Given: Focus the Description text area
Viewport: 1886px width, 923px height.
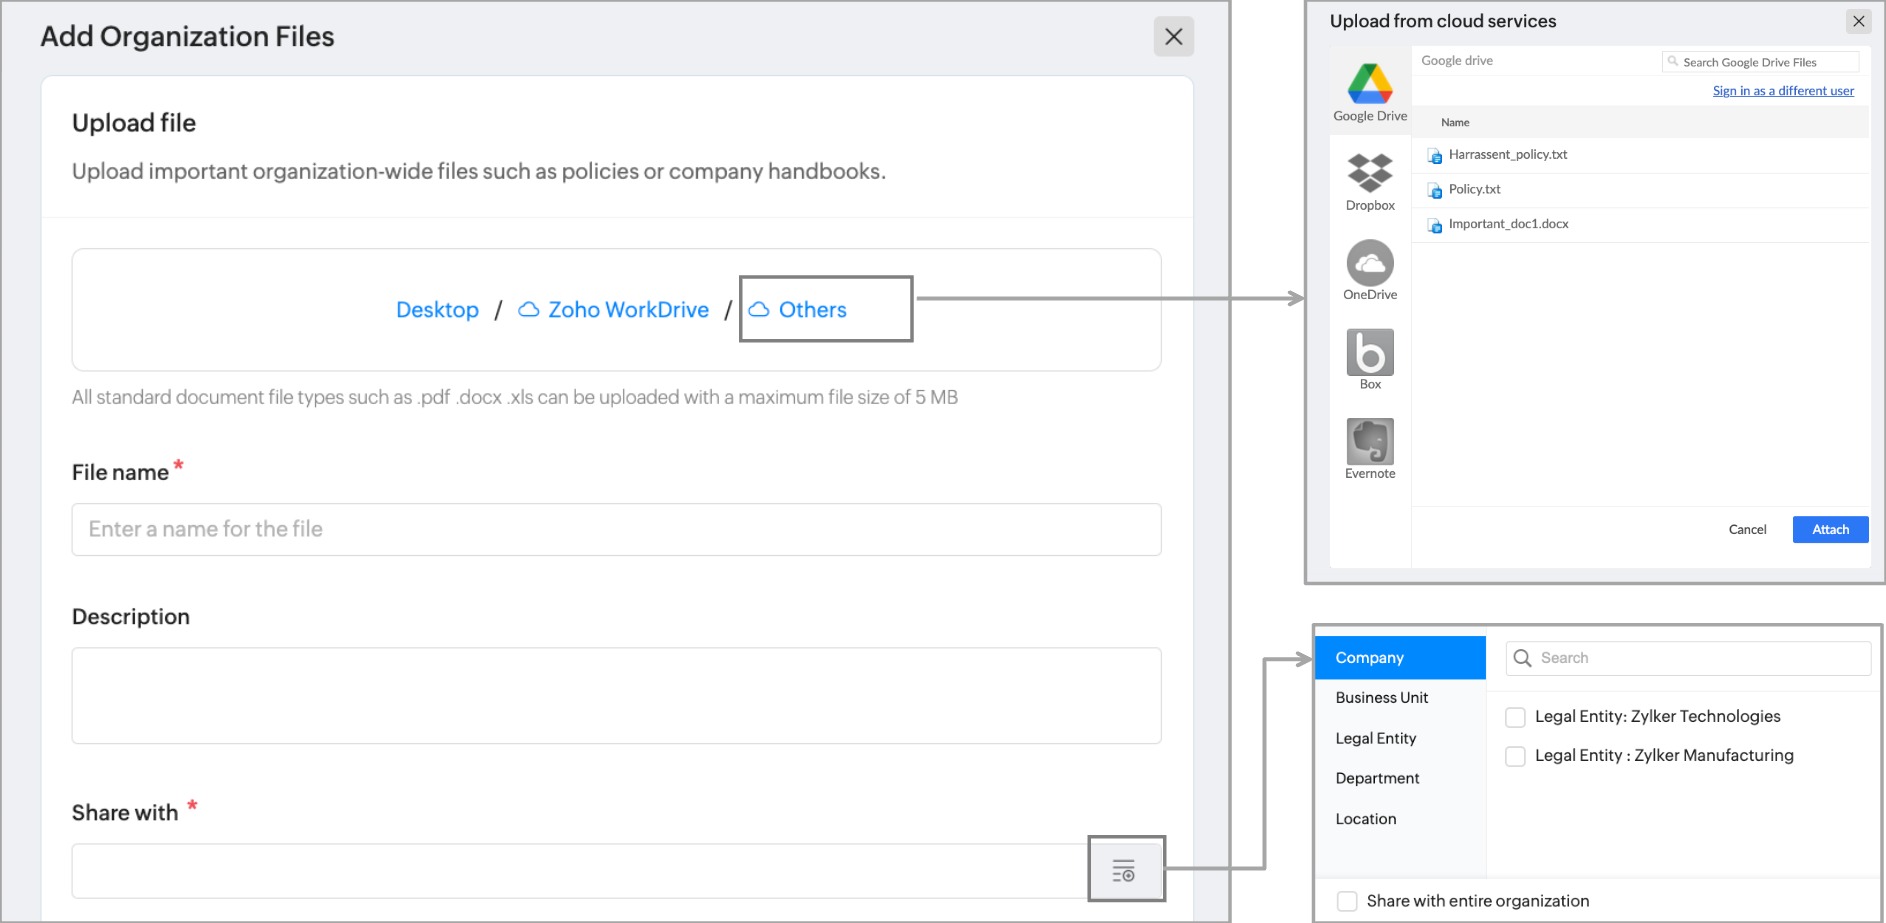Looking at the screenshot, I should 616,696.
